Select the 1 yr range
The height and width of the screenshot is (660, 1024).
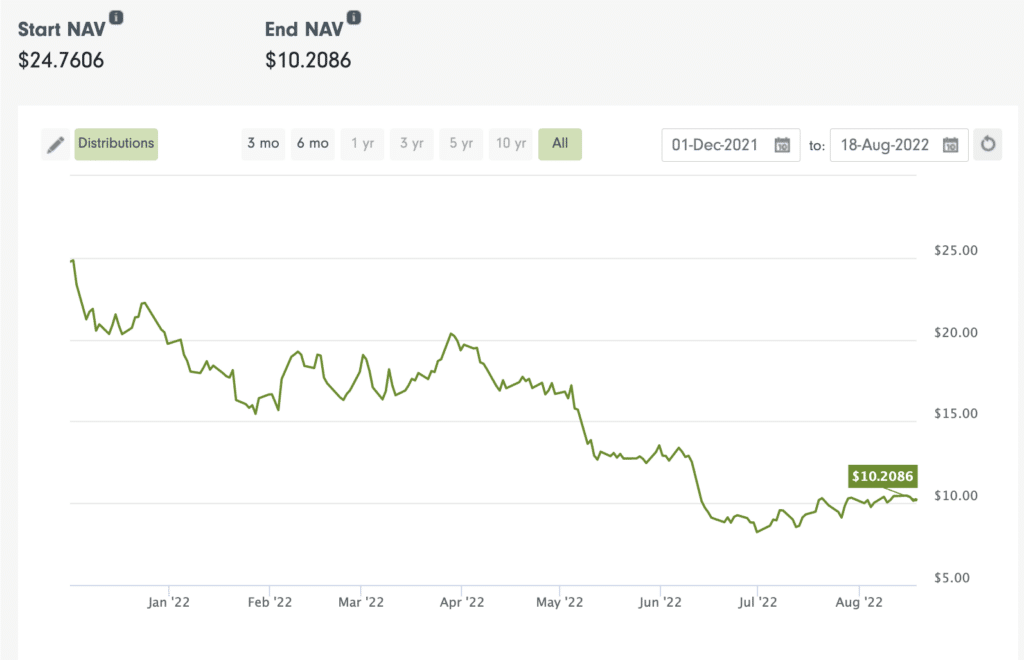coord(362,144)
